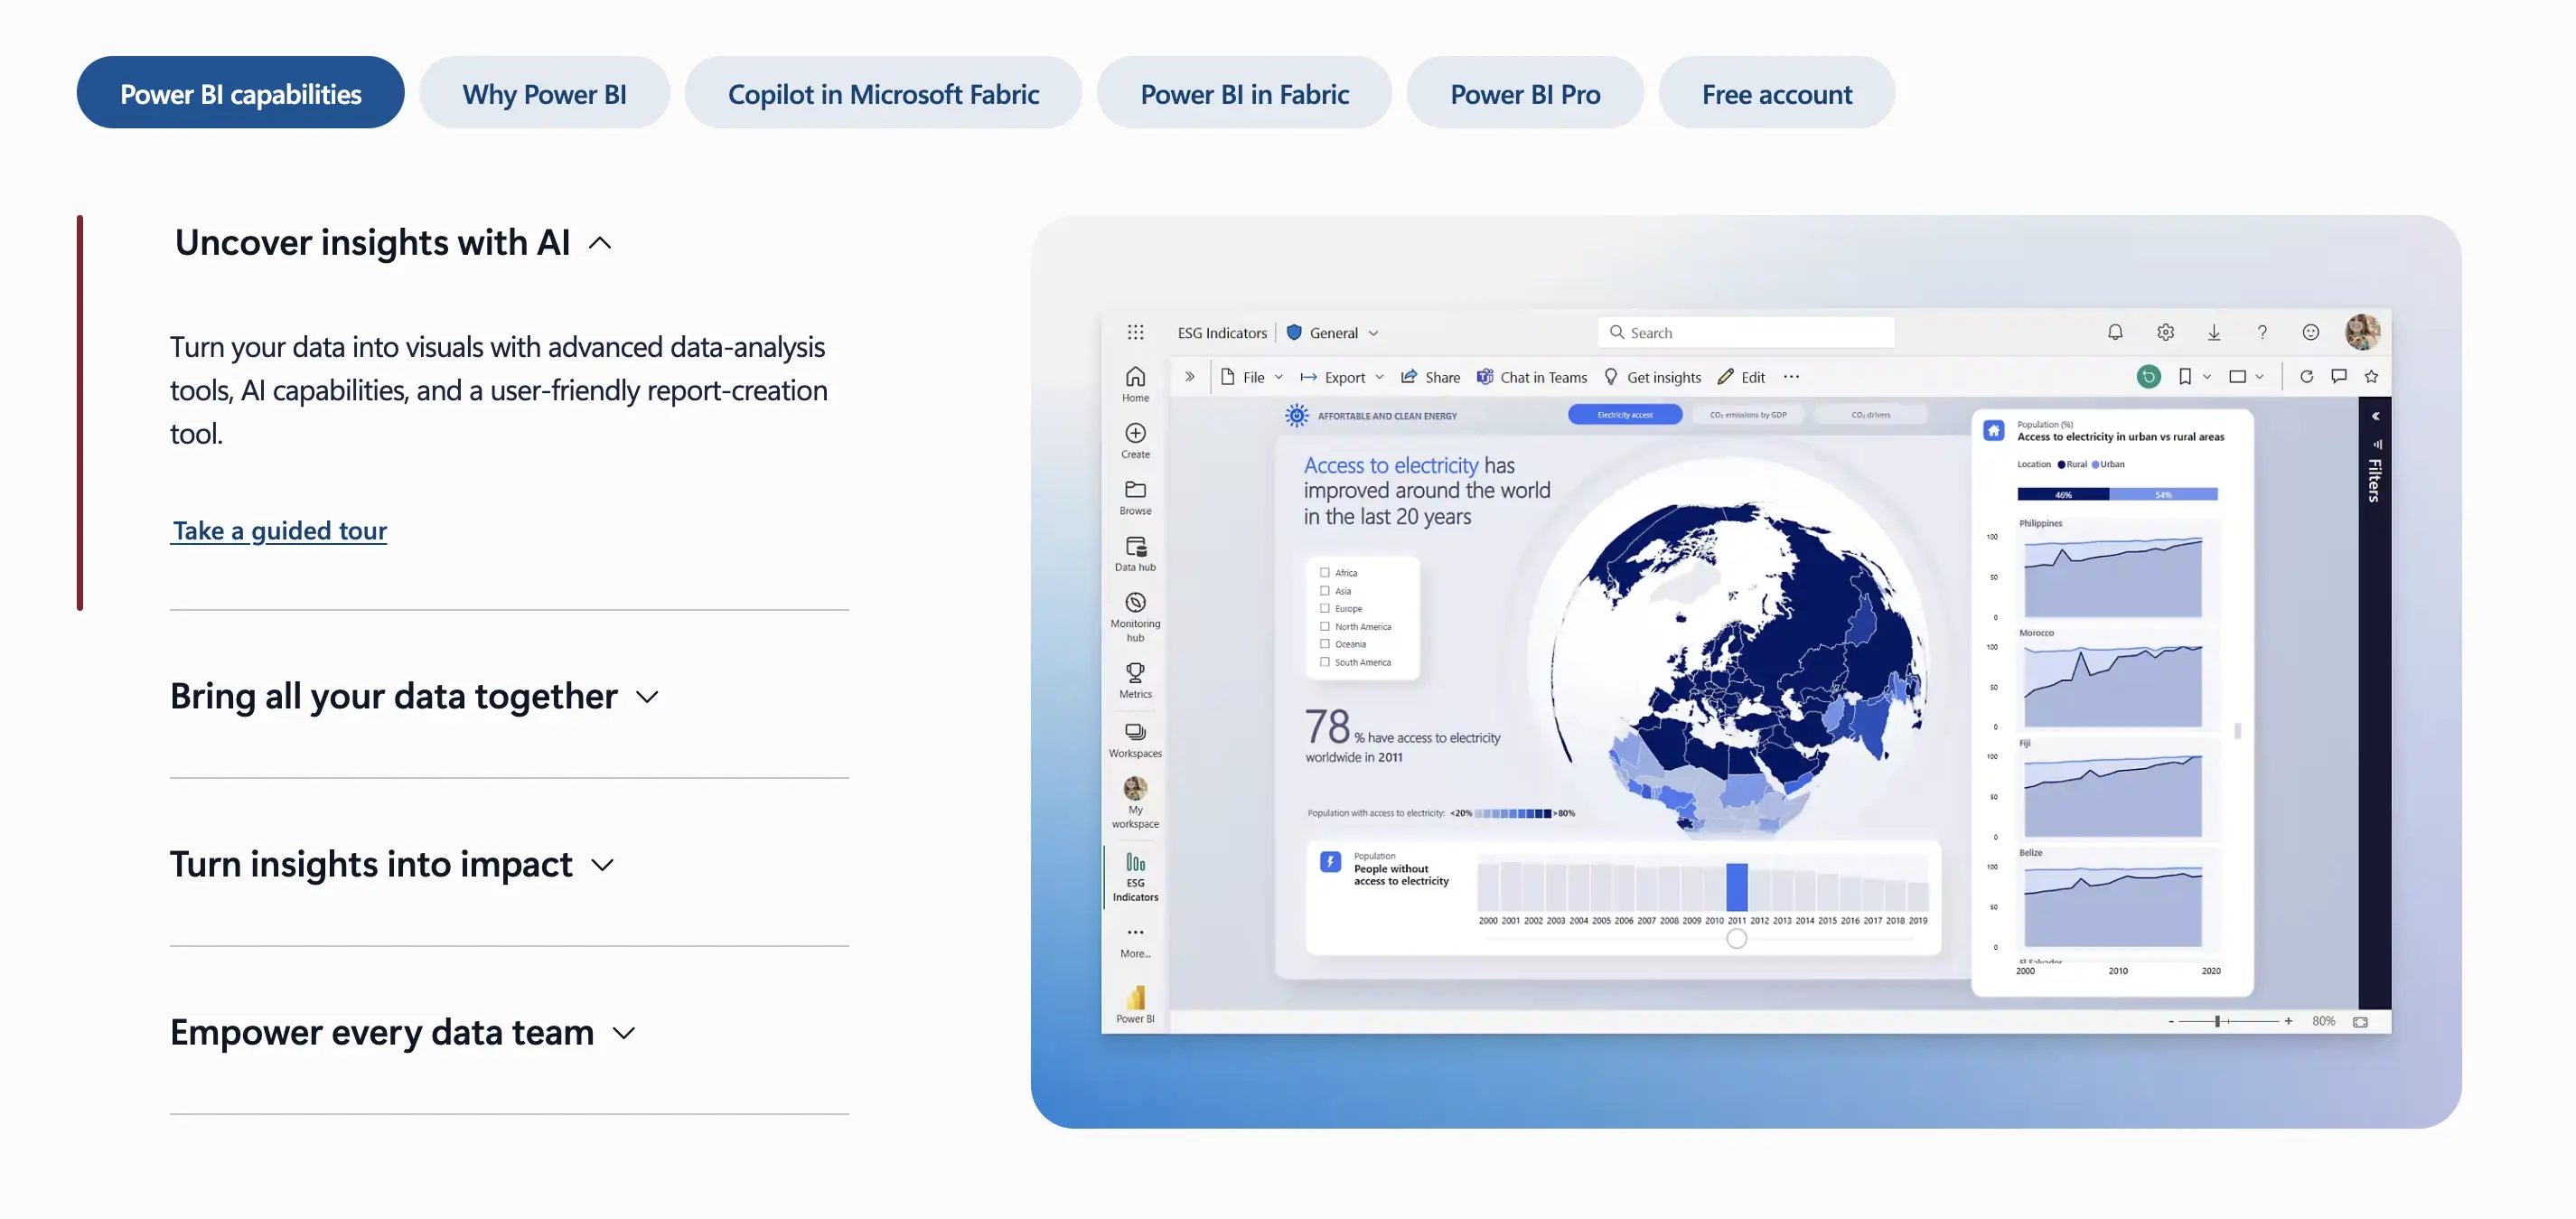Screen dimensions: 2576x1219
Task: Click the Power BI logo icon
Action: pos(1135,997)
